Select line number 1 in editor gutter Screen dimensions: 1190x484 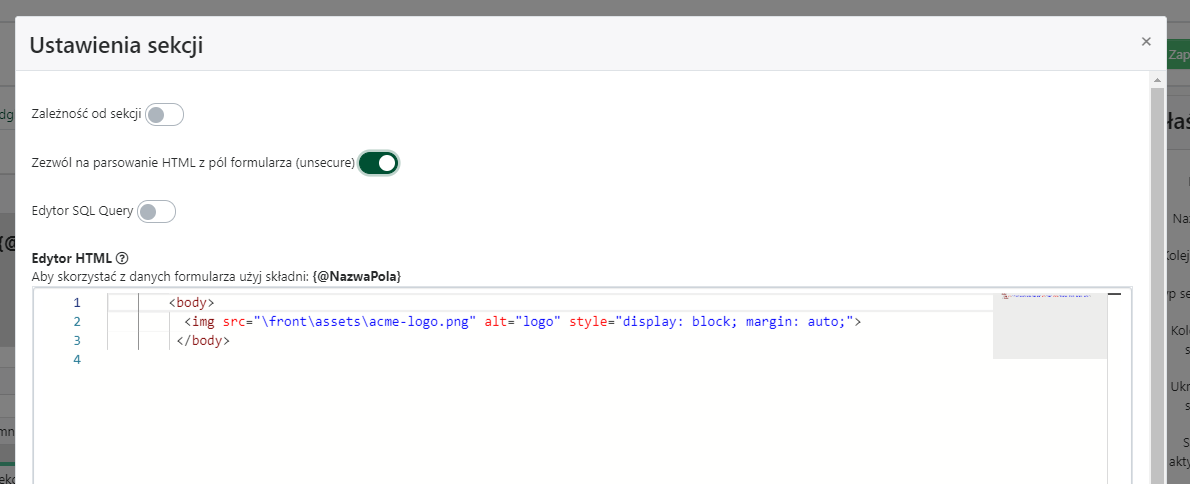tap(76, 303)
